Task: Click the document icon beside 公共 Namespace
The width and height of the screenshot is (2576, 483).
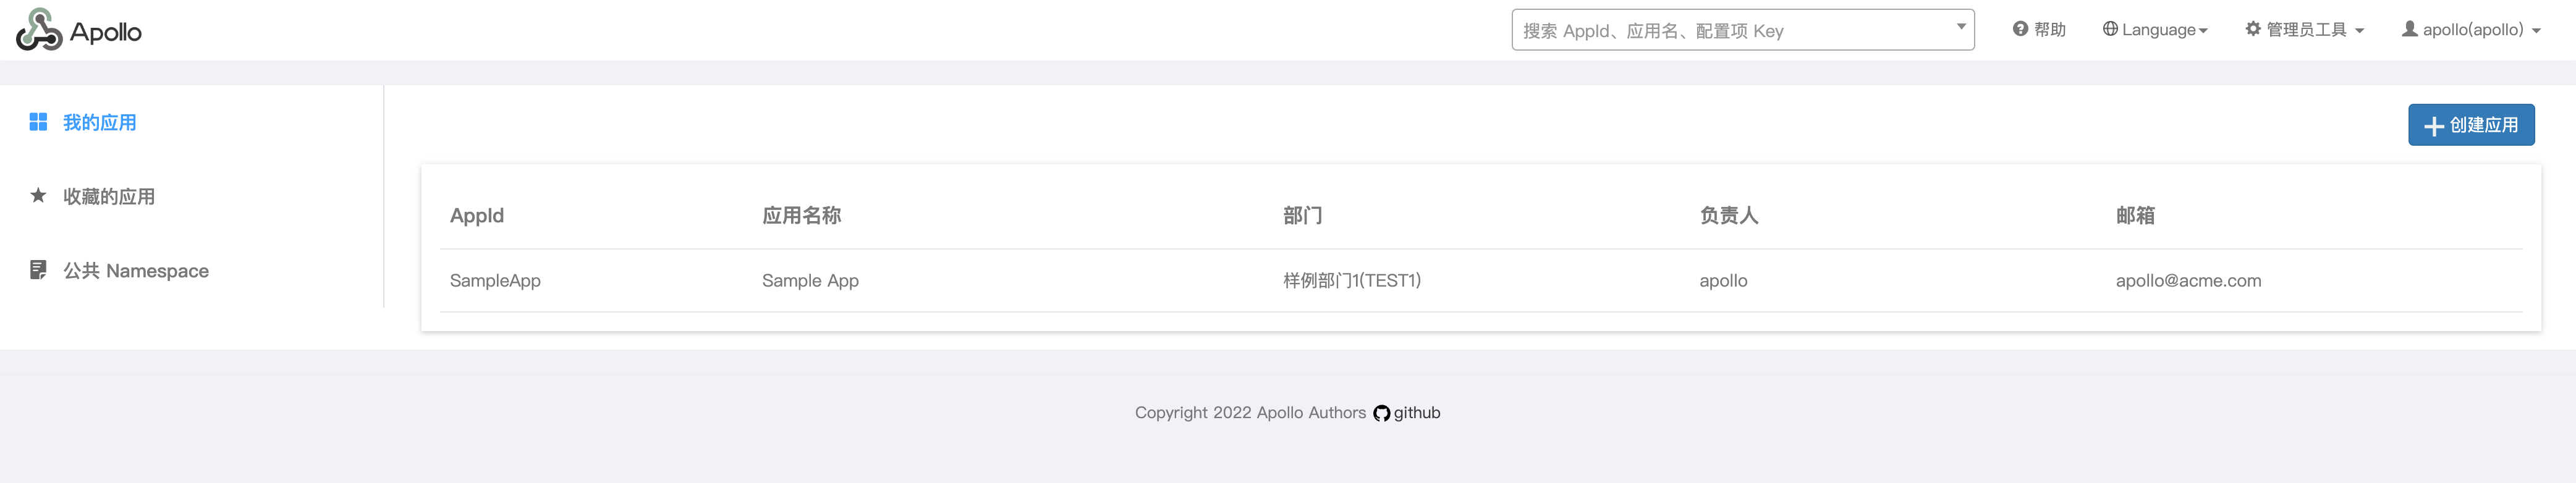Action: tap(38, 270)
